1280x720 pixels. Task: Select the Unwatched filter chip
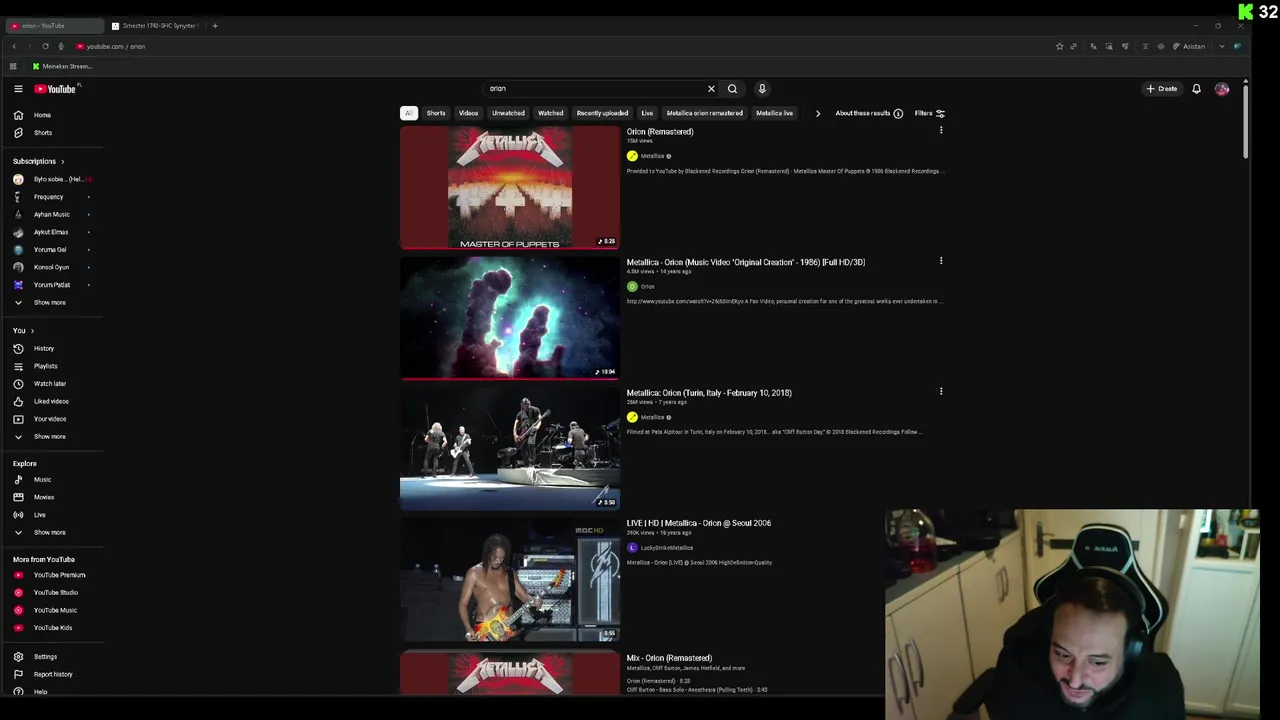(508, 114)
